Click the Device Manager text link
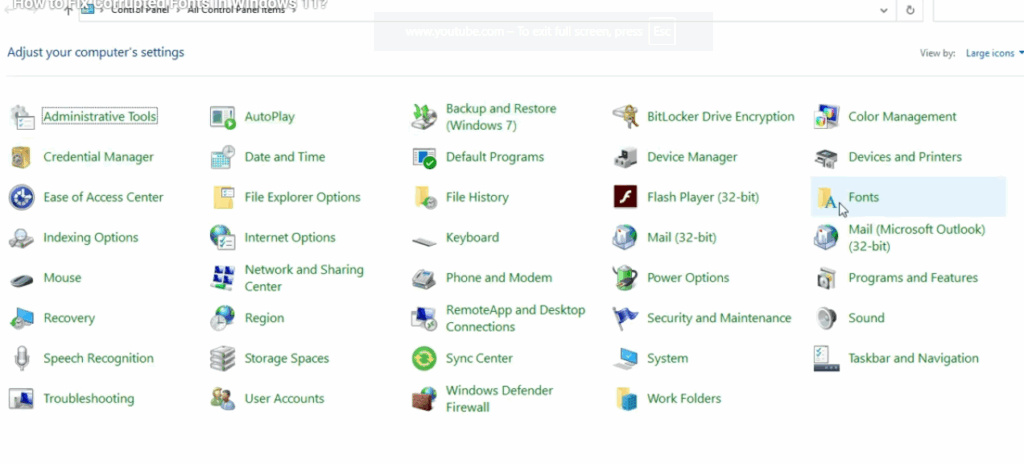Screen dimensions: 1024x464 [692, 157]
